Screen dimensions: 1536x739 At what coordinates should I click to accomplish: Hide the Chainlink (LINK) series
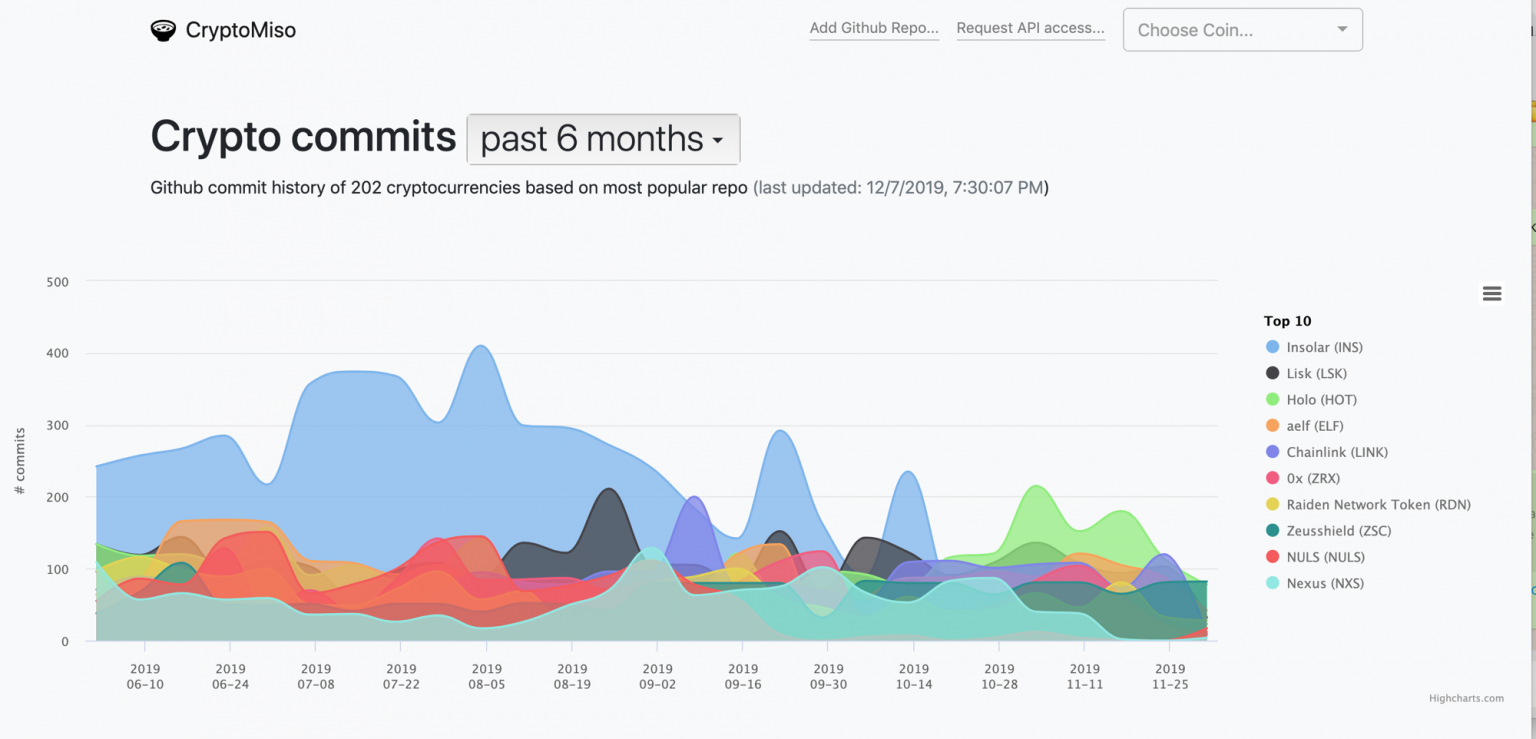pyautogui.click(x=1326, y=452)
